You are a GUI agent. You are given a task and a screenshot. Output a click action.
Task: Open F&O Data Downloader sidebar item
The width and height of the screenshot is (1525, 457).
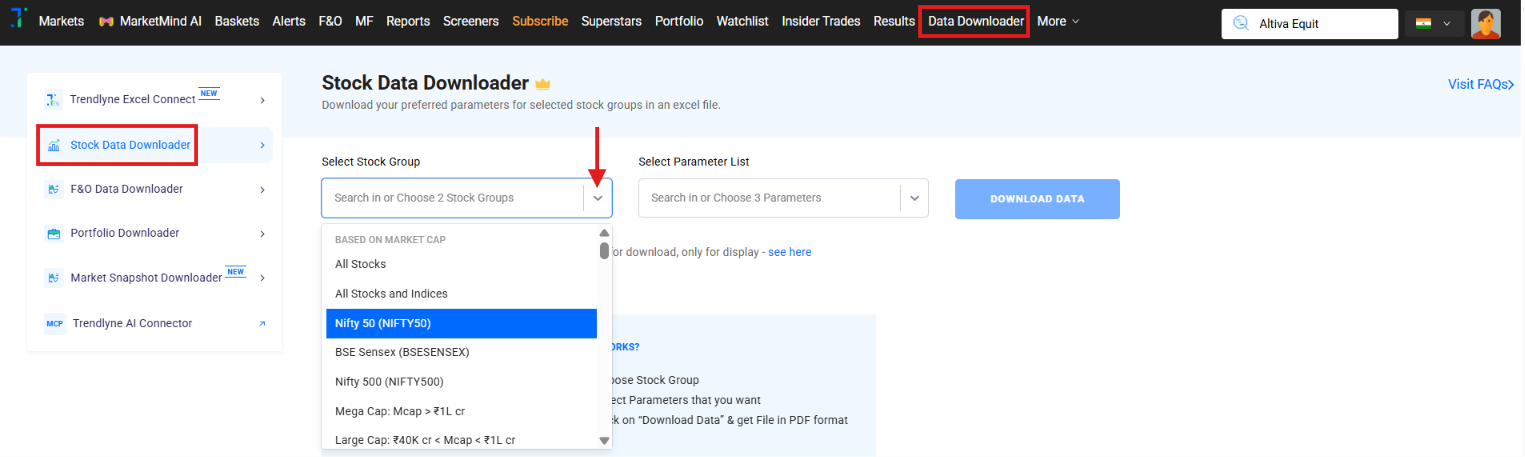click(x=155, y=189)
